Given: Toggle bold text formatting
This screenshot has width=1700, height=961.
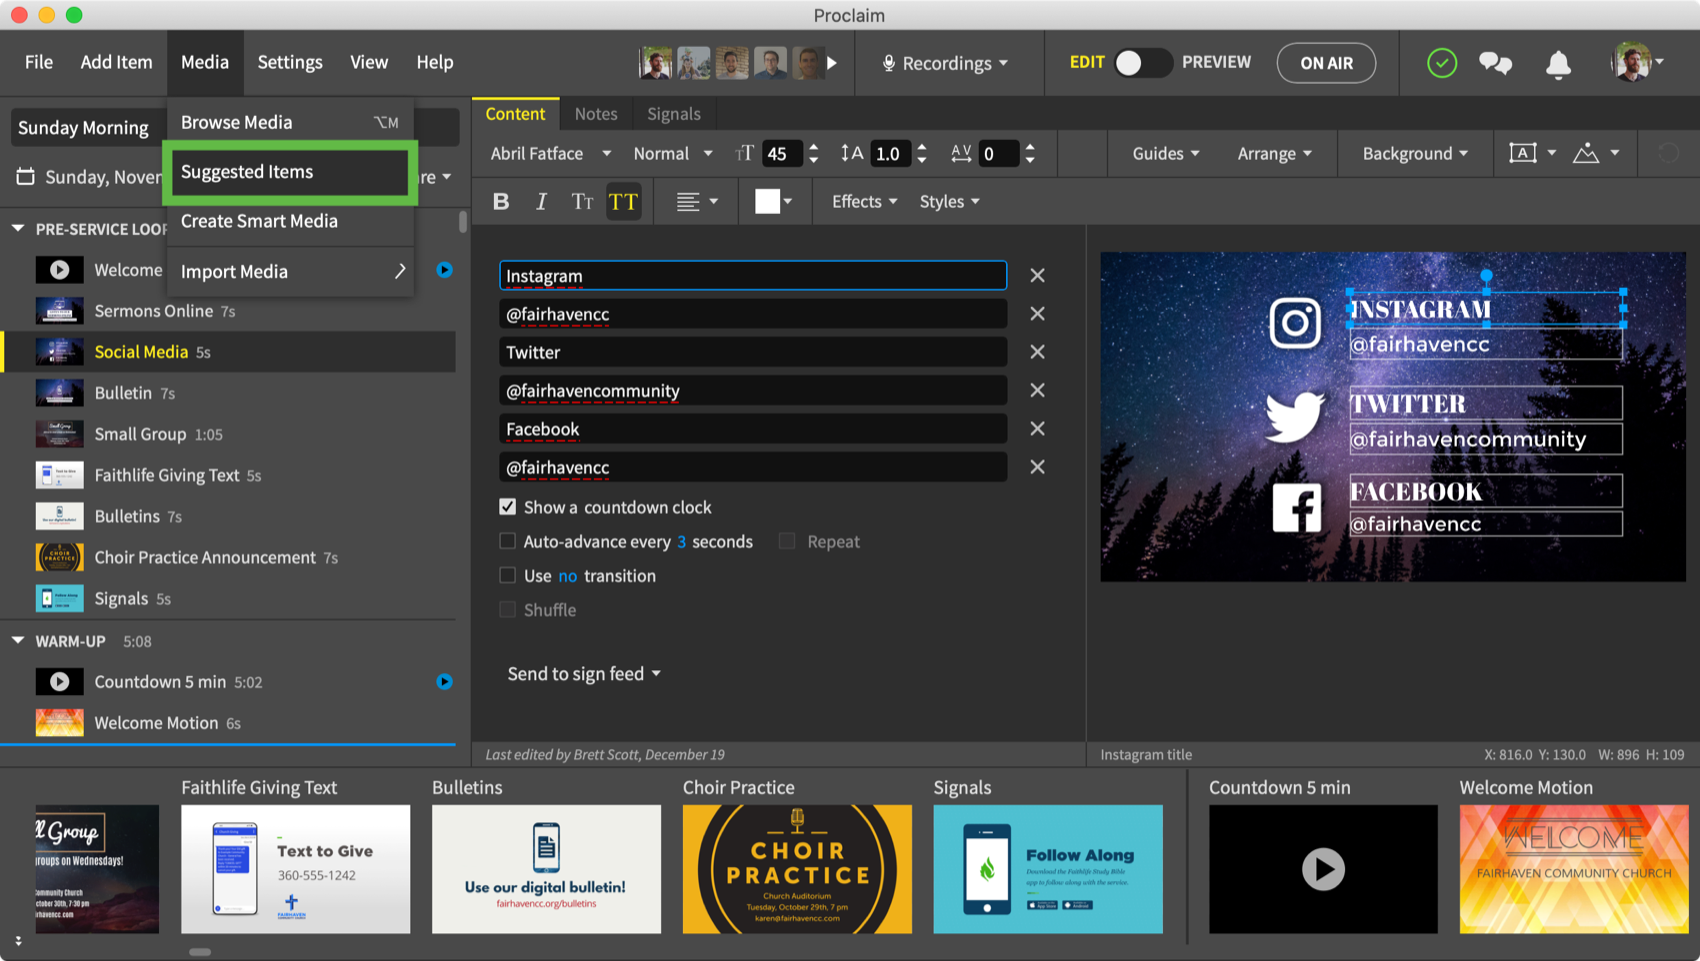Looking at the screenshot, I should [x=501, y=202].
